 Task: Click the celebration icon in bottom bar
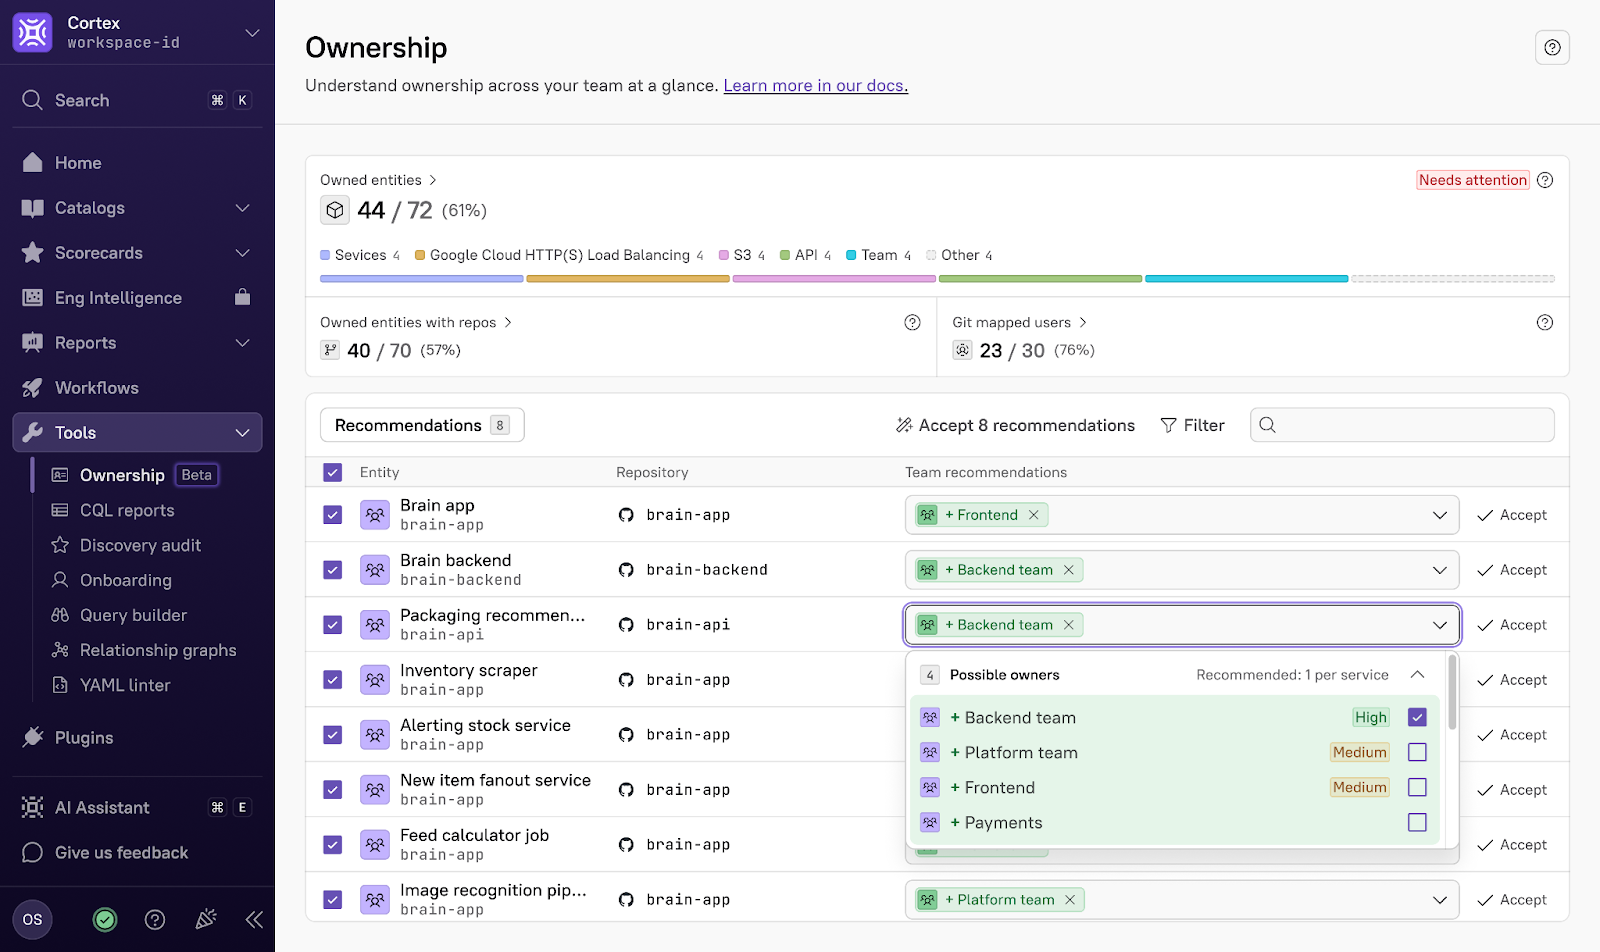pos(206,920)
